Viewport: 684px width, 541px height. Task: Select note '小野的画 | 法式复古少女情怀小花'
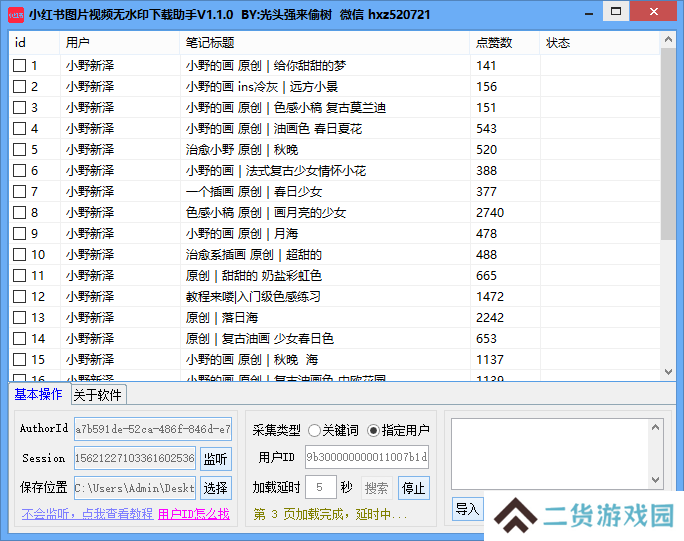[276, 171]
